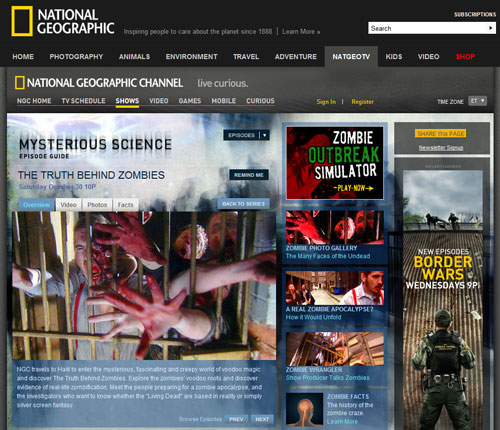
Task: Click the Register link
Action: point(362,102)
